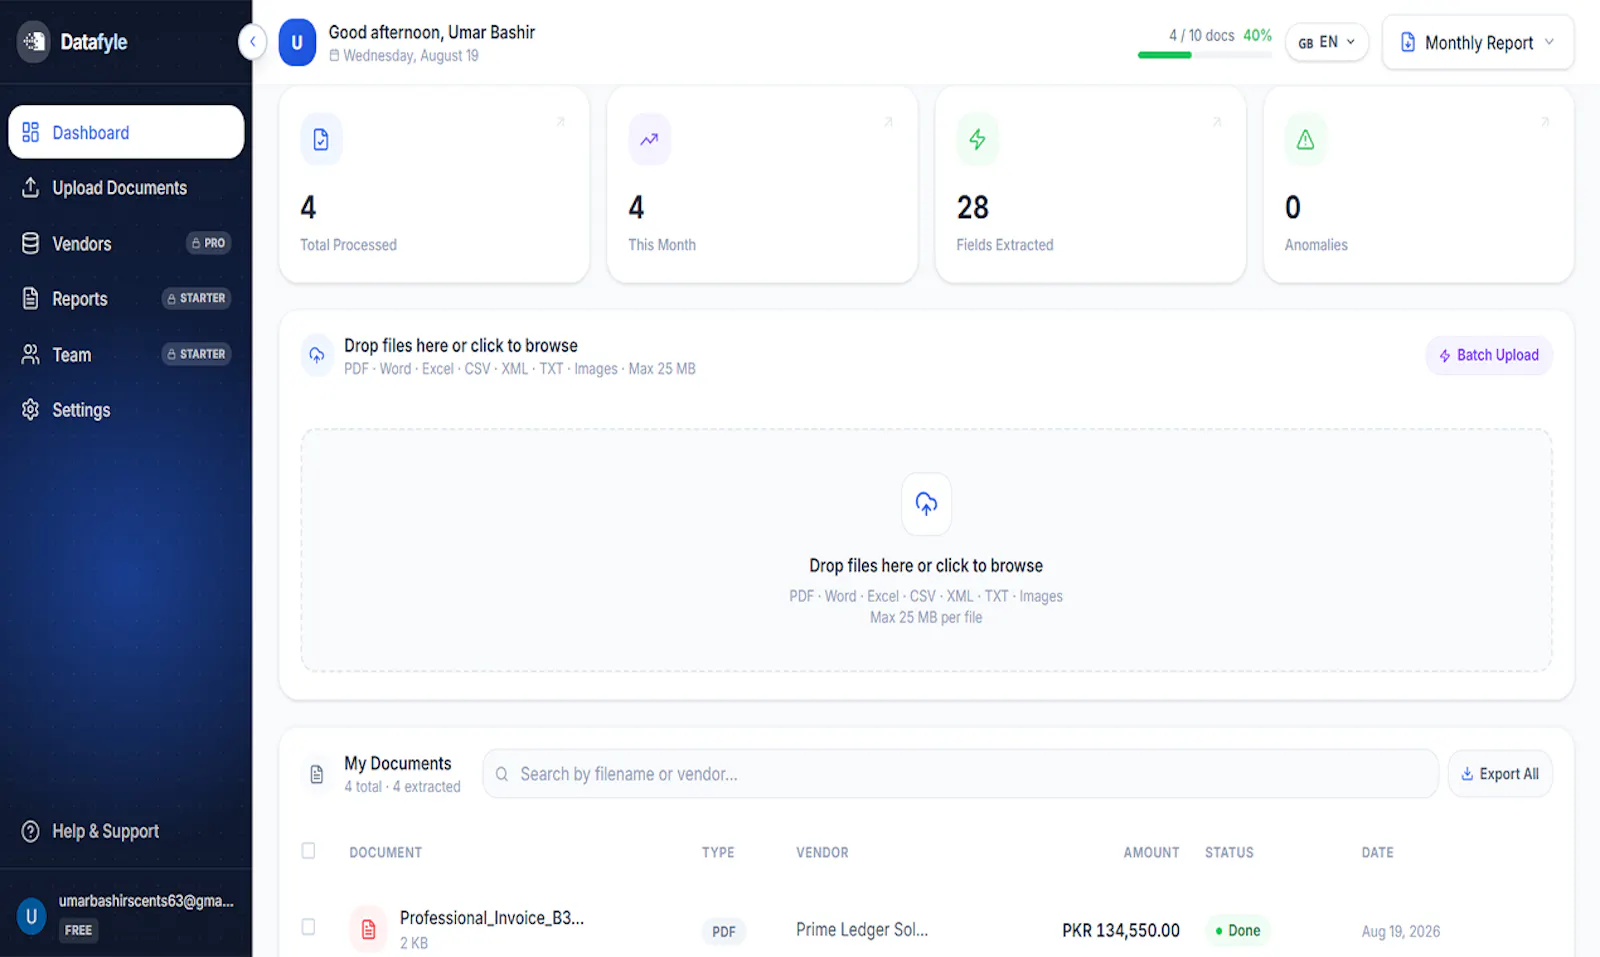Image resolution: width=1600 pixels, height=957 pixels.
Task: Click the STARTER badge beside Team
Action: point(197,354)
